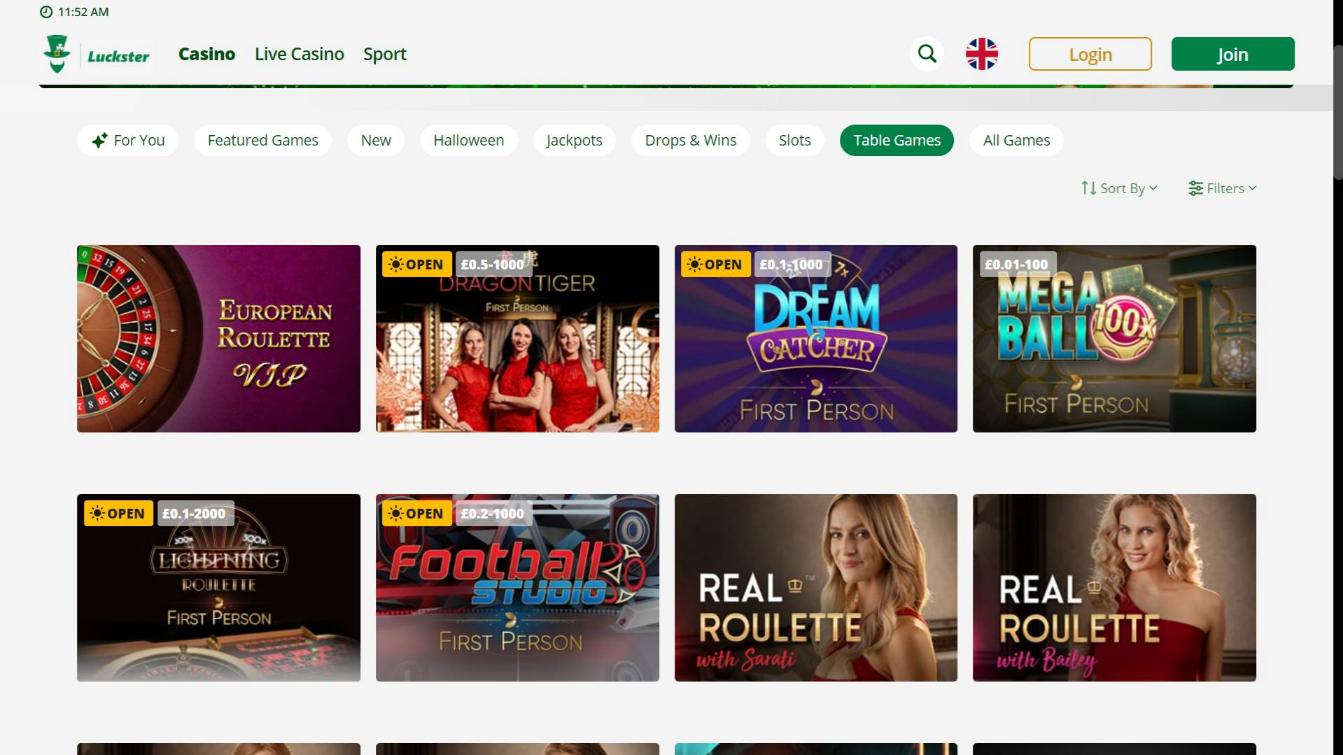
Task: Click the UK flag language icon
Action: pyautogui.click(x=981, y=54)
